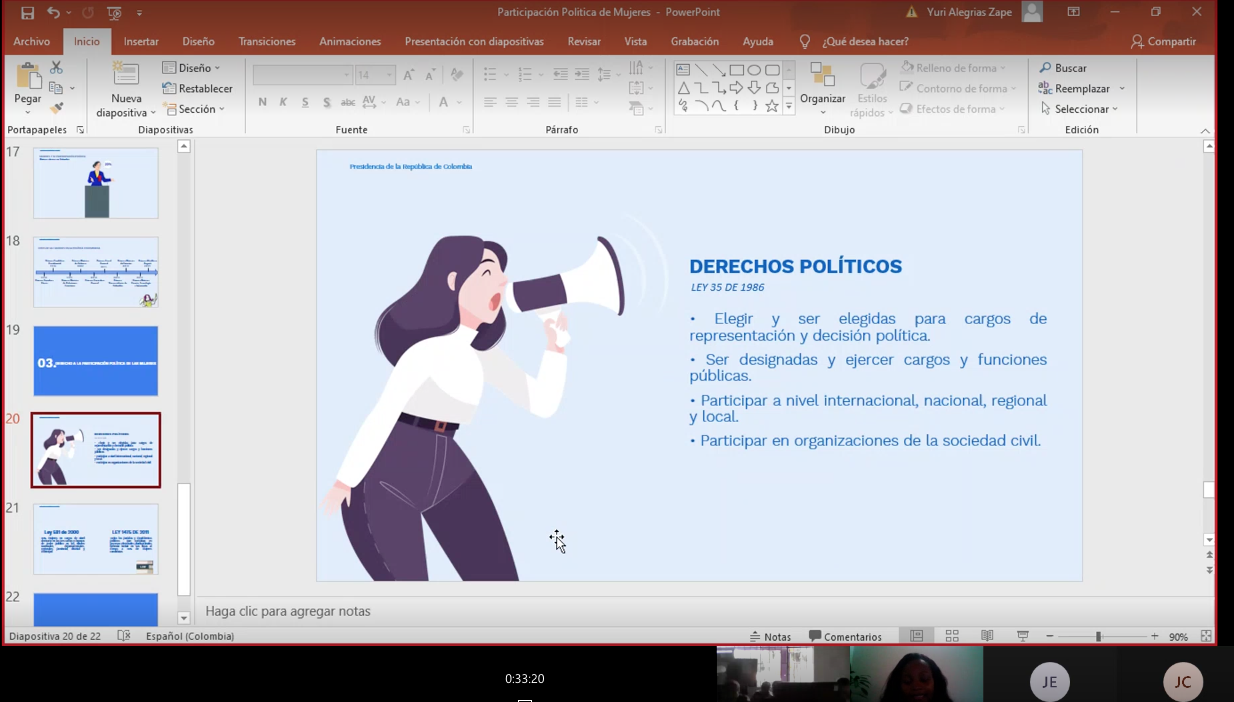Click the Save icon in title bar
The height and width of the screenshot is (702, 1234).
[27, 13]
